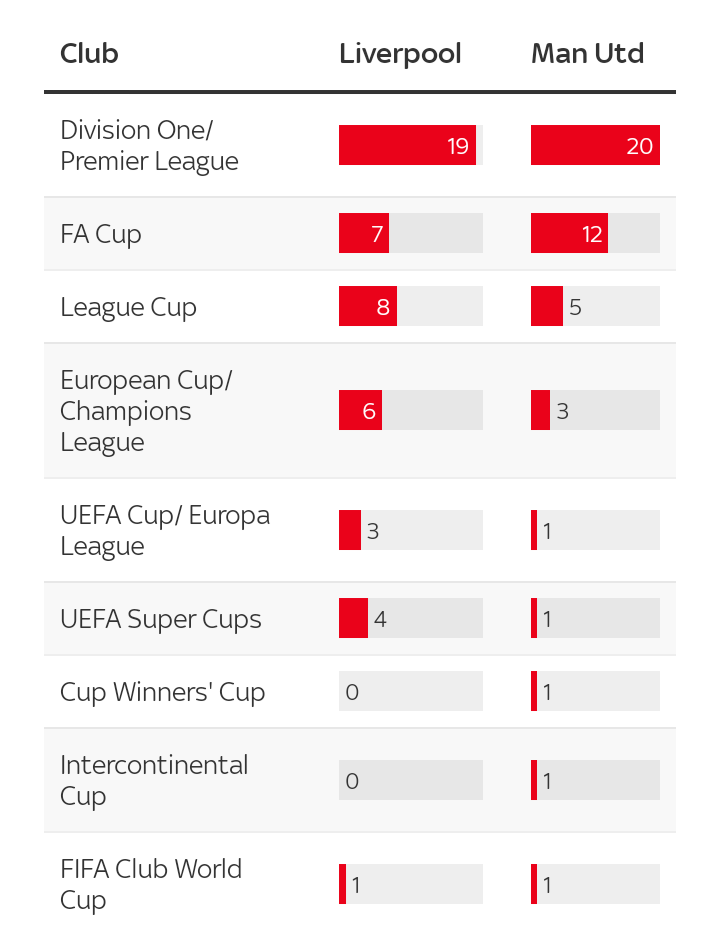
Task: Click Man Utd's 20 league titles bar
Action: [594, 145]
